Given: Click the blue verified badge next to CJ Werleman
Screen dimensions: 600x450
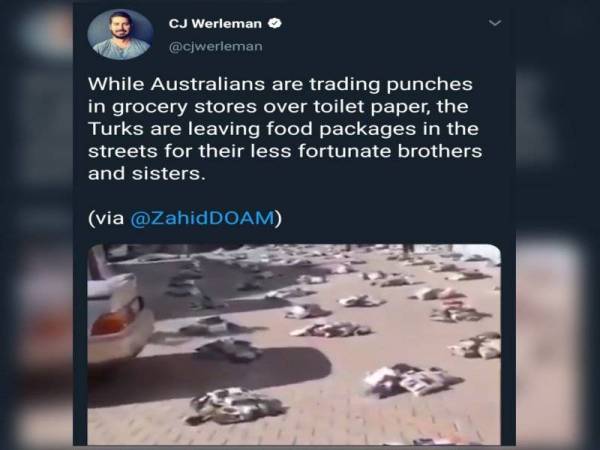Looking at the screenshot, I should (274, 23).
